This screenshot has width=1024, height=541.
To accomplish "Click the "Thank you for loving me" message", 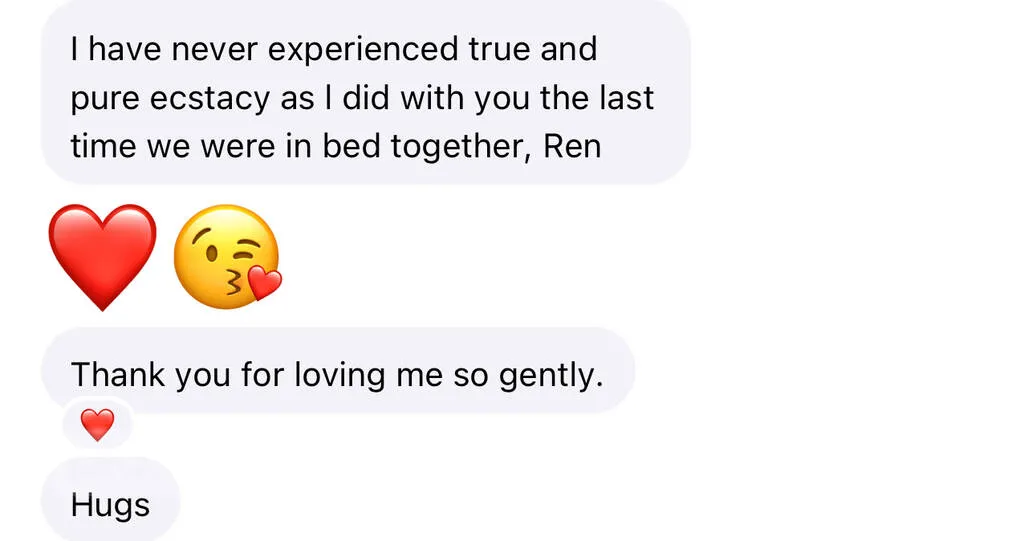I will tap(337, 374).
